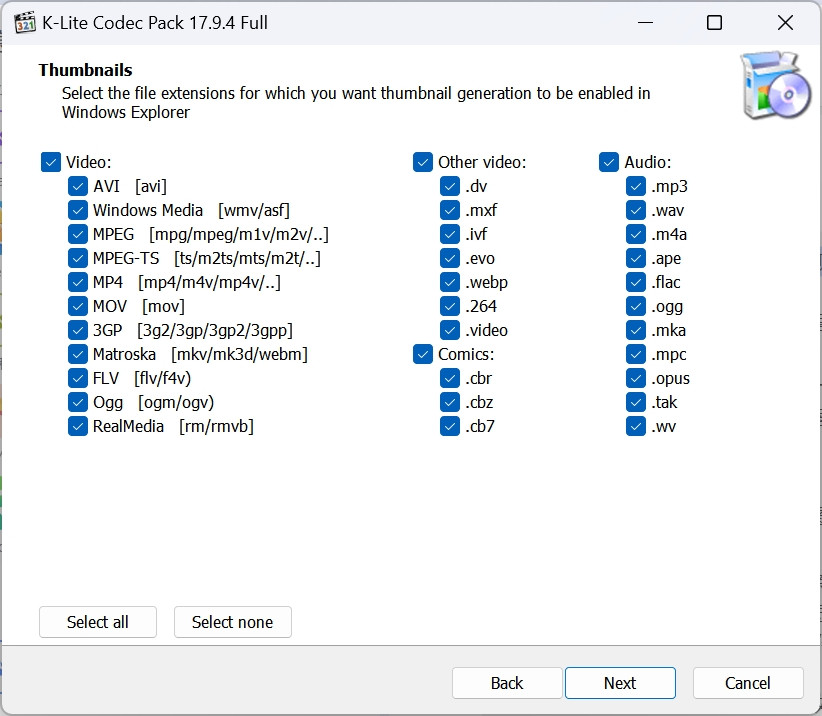Click the installer disc box icon
The width and height of the screenshot is (822, 716).
(775, 86)
